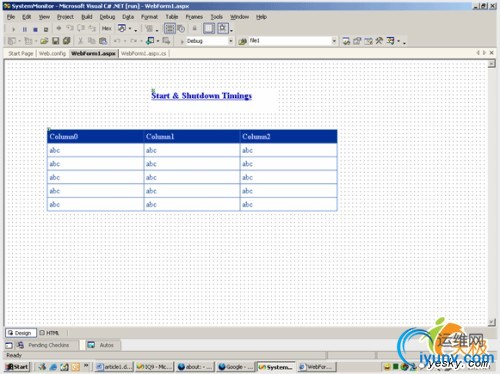
Task: Click the Toolbox hammer icon
Action: click(379, 41)
